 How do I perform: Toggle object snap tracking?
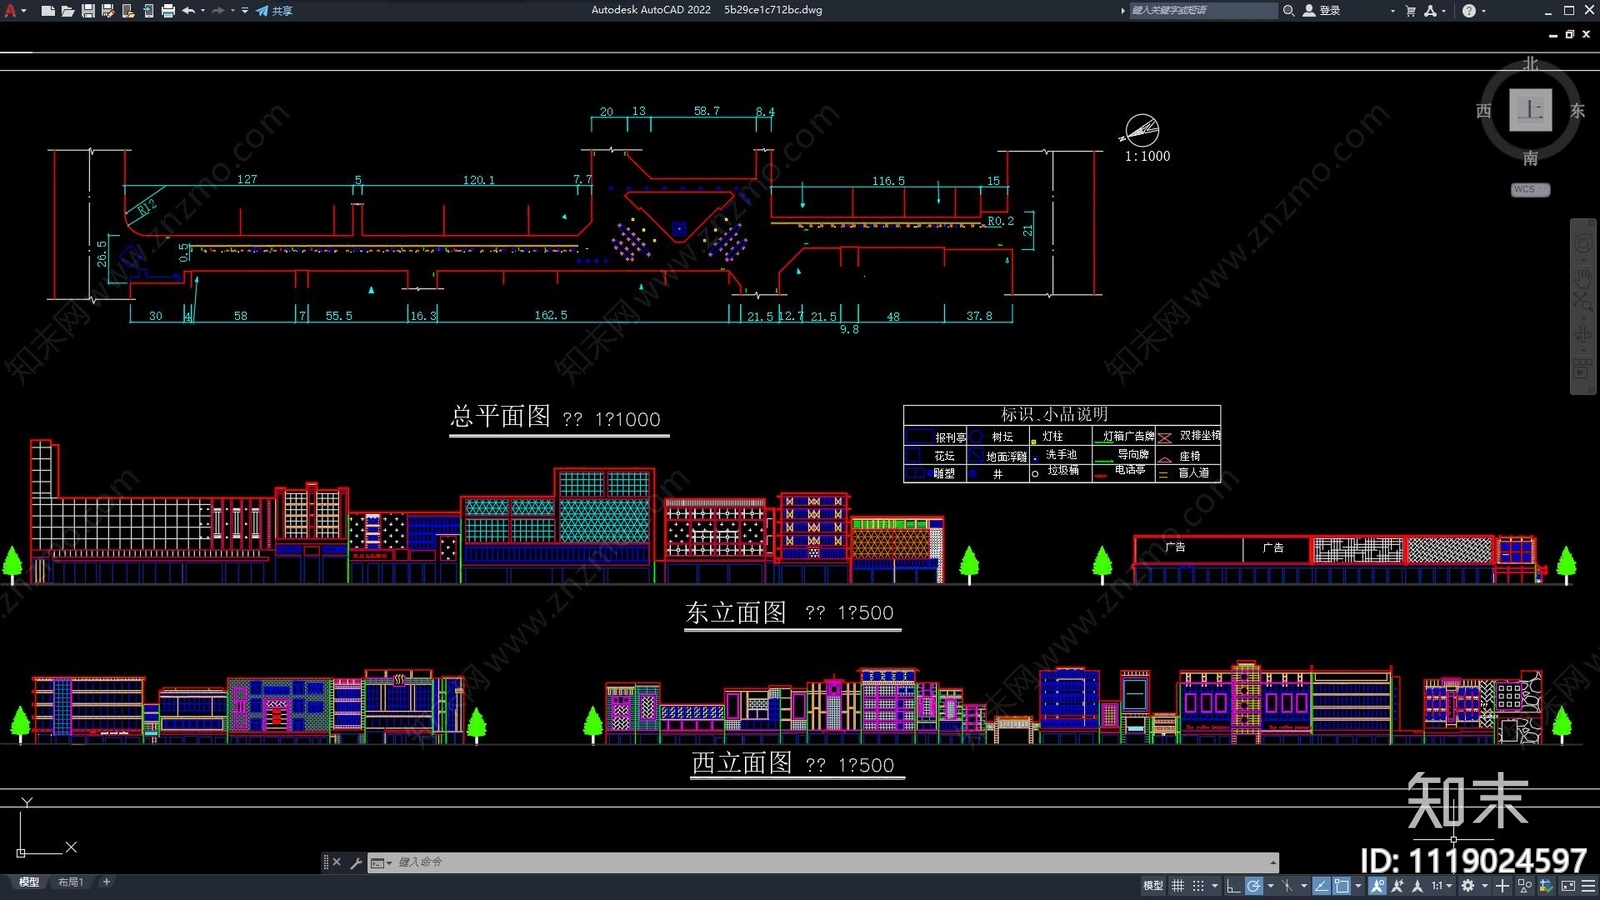[x=1321, y=885]
